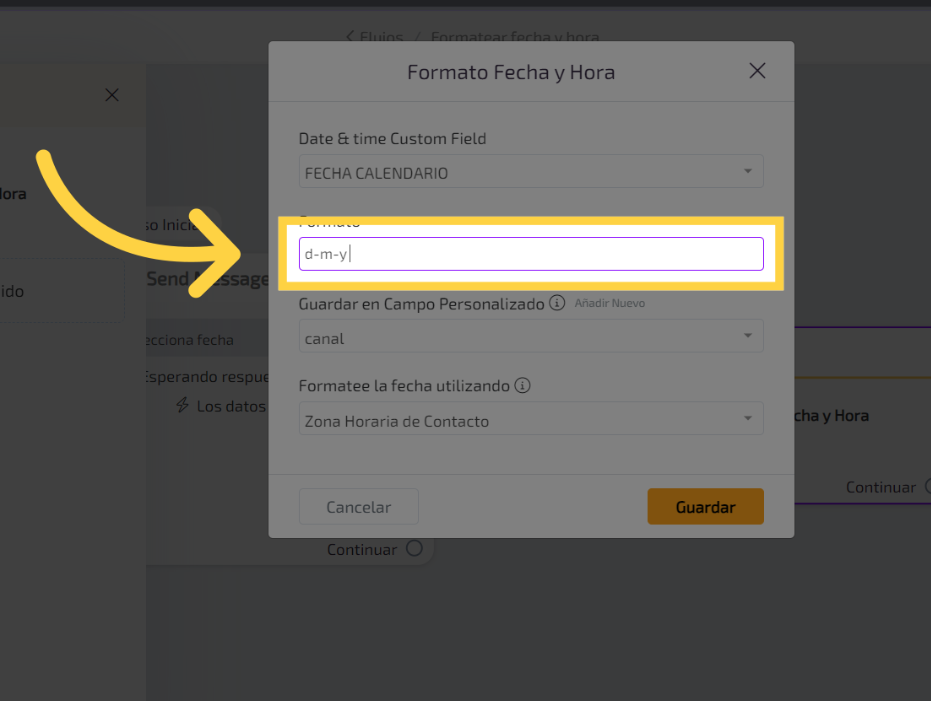Viewport: 931px width, 701px height.
Task: Click the lightning bolt icon beside Los datos
Action: (x=182, y=405)
